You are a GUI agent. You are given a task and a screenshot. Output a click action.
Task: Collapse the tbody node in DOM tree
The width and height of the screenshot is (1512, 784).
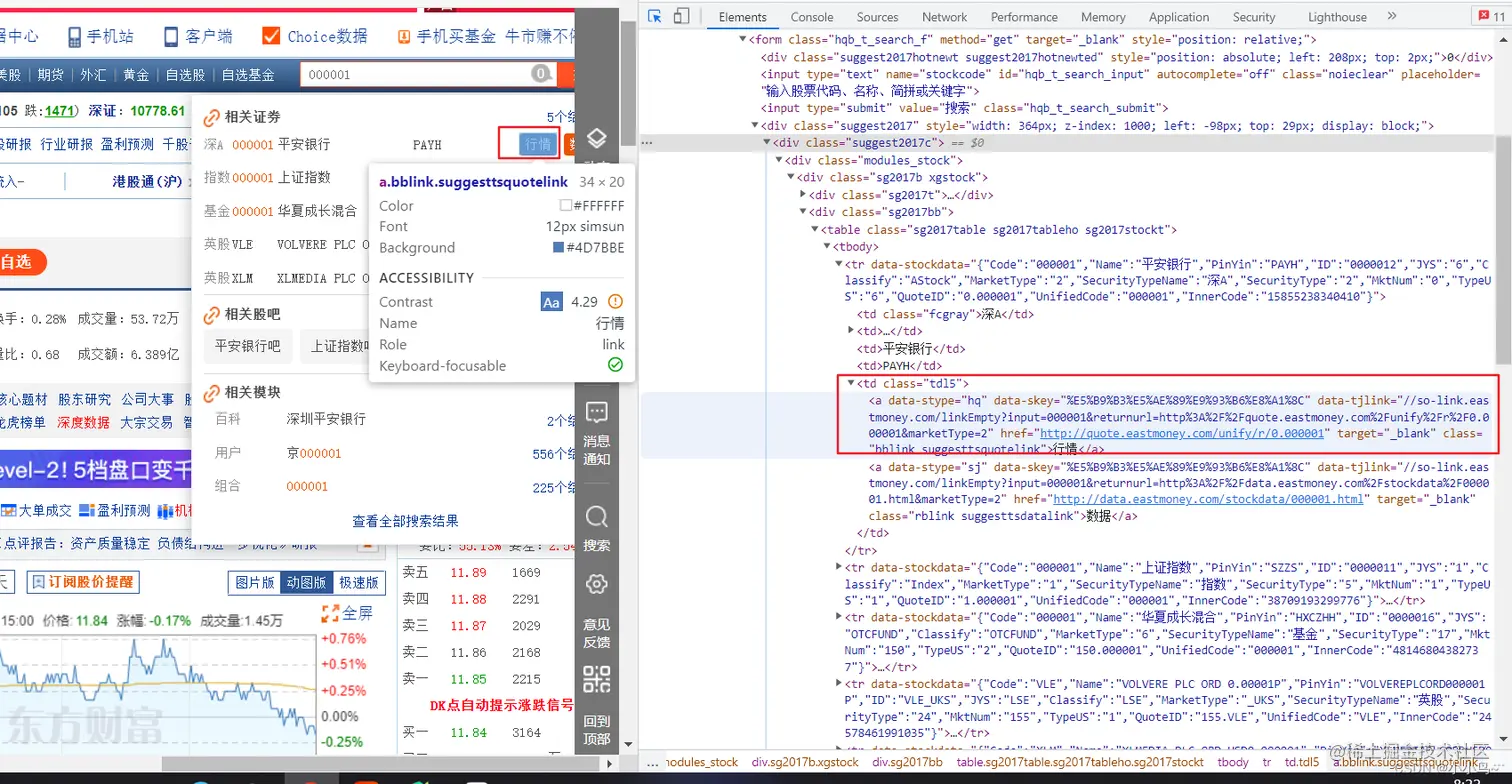click(x=827, y=246)
